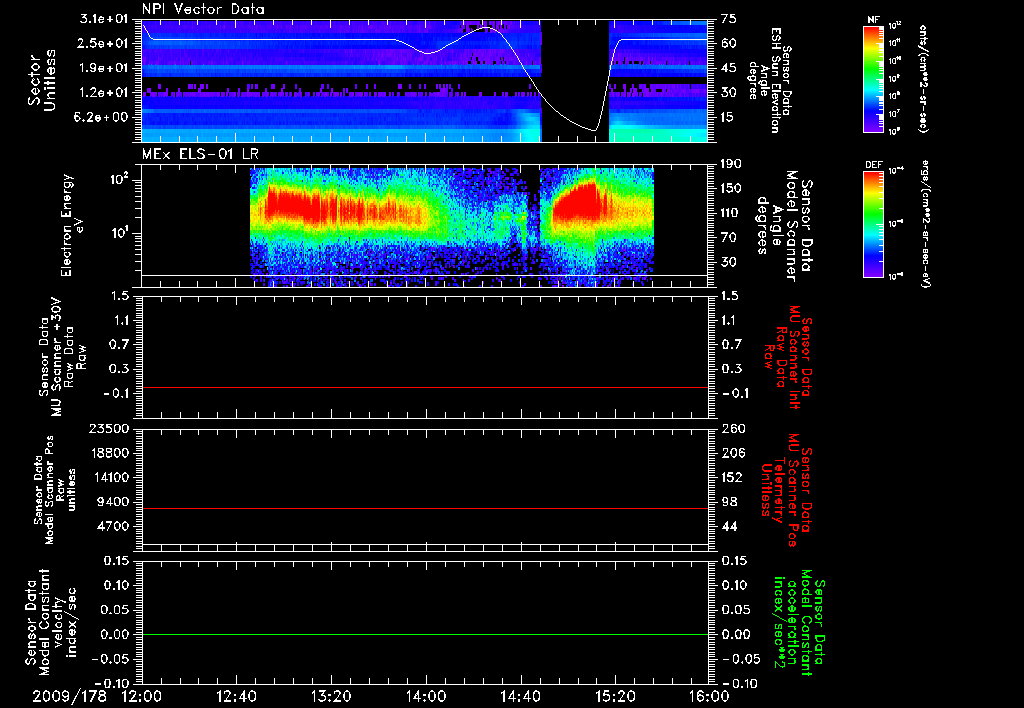Click the red MU Scanner Pos Telemetry label

[786, 490]
